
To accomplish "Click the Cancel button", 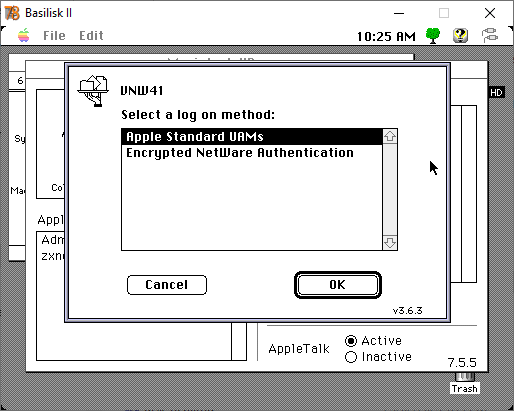I will tap(167, 285).
